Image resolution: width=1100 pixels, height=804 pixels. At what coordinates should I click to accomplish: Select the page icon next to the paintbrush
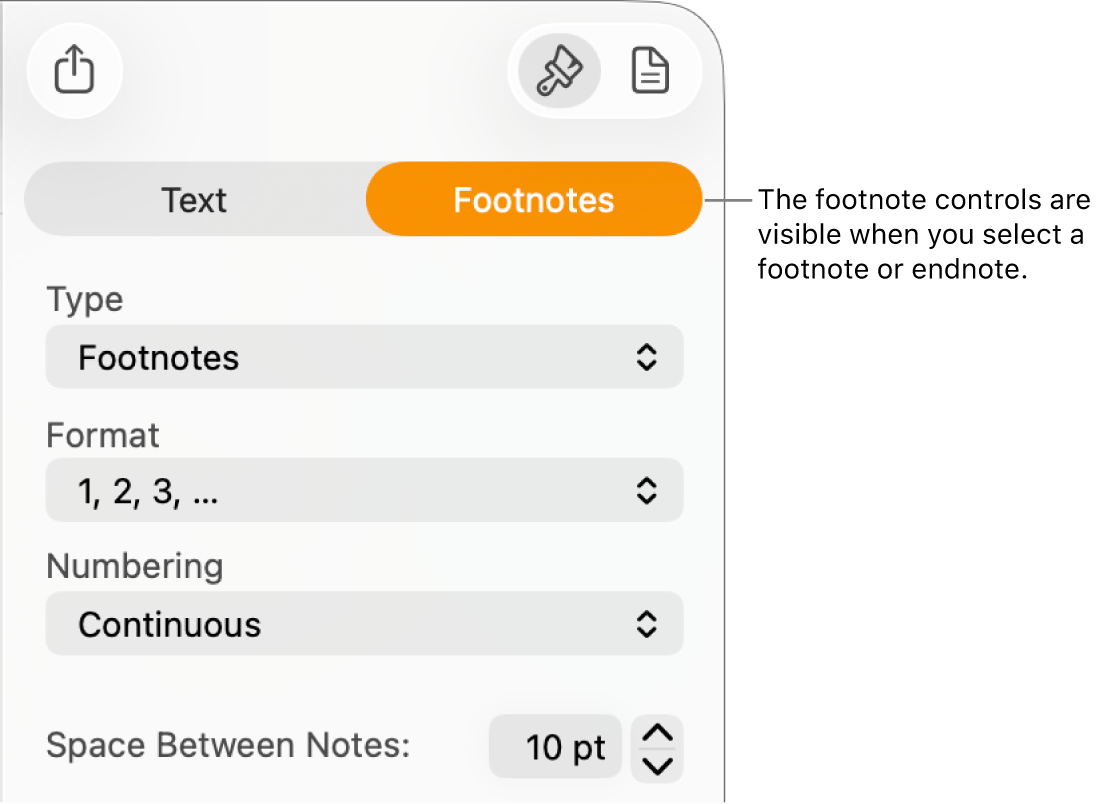(x=650, y=70)
